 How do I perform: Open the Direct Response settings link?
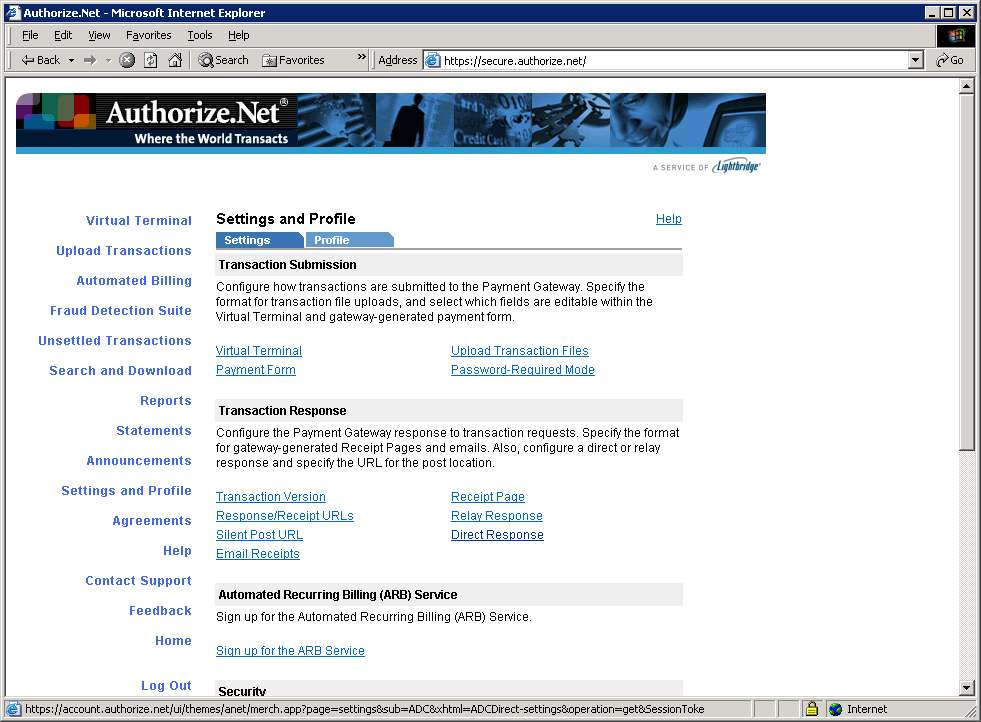497,535
